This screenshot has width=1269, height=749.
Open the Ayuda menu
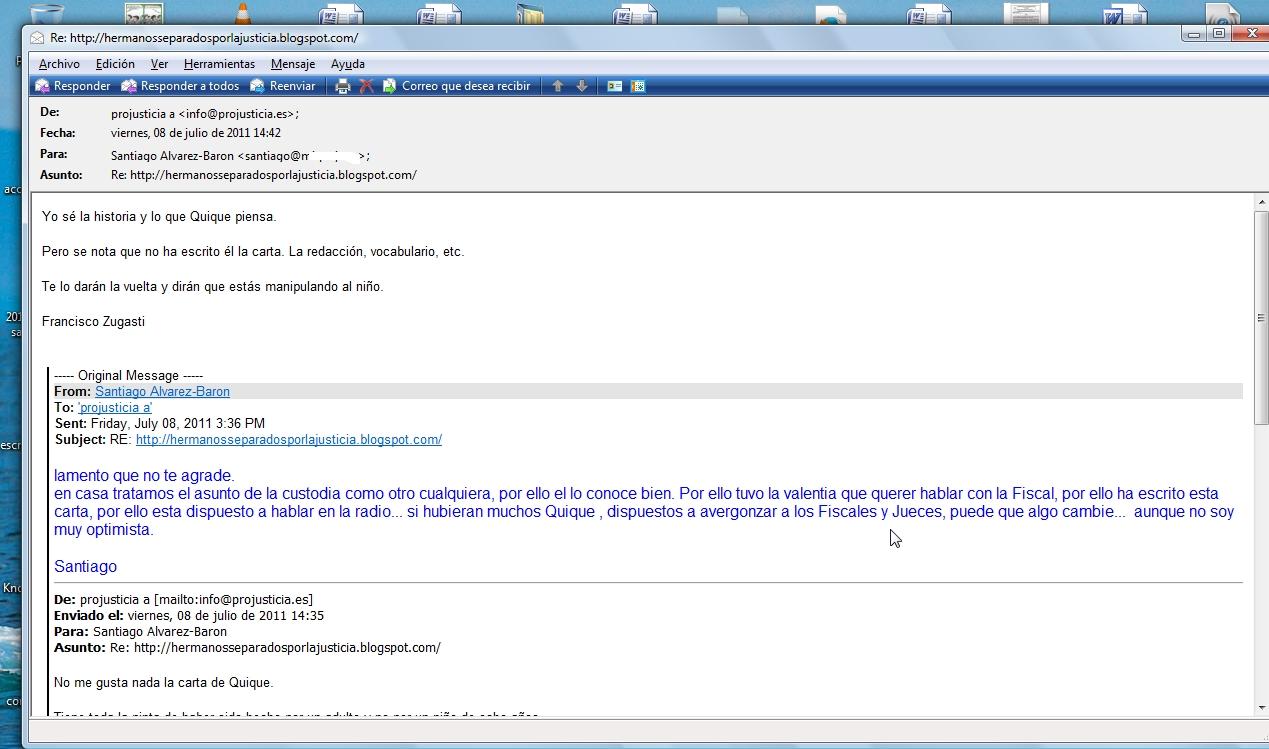[x=348, y=64]
